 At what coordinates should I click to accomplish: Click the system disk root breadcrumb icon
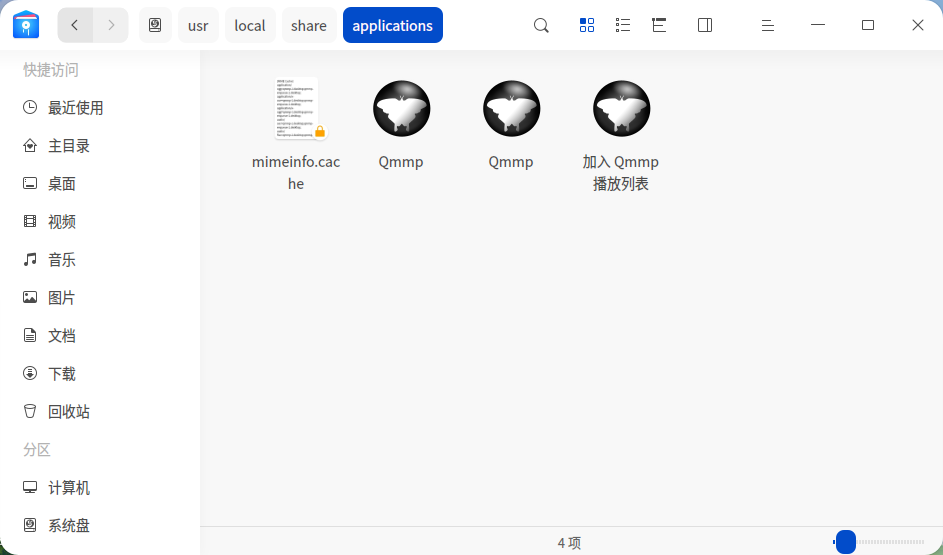pos(155,25)
